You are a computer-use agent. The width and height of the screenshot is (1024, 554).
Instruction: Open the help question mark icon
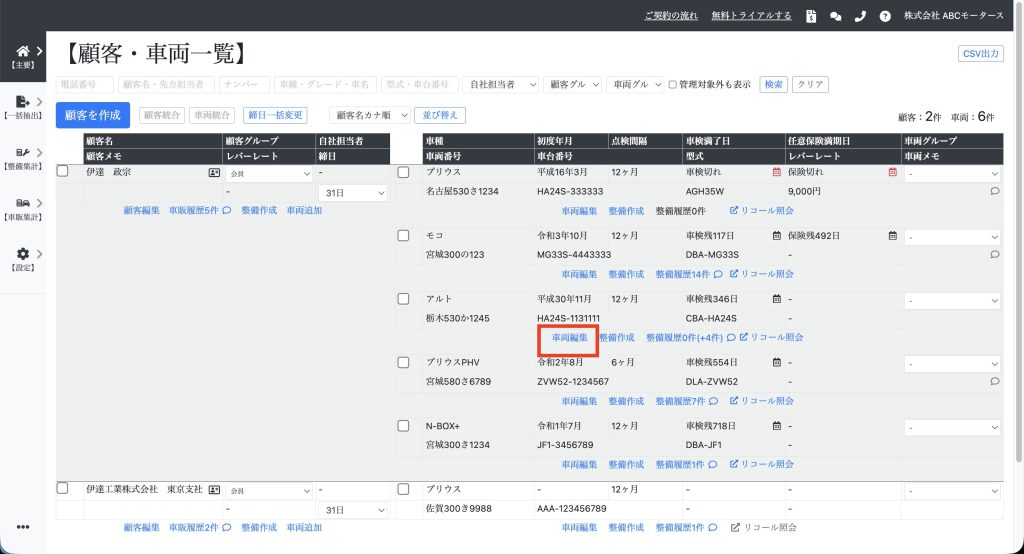[885, 16]
